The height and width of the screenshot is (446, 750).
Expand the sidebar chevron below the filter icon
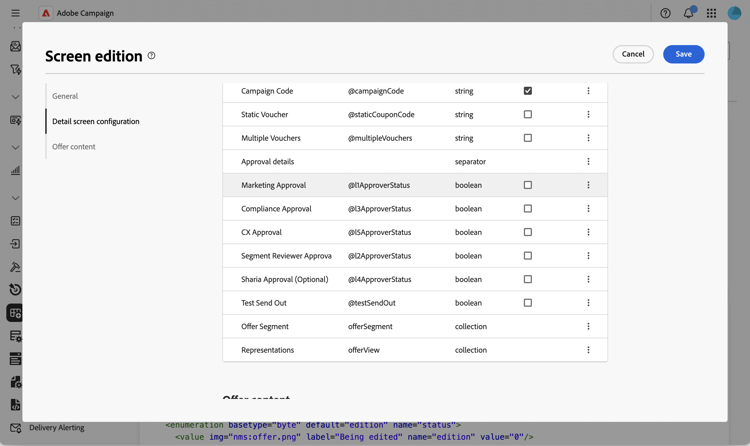click(x=15, y=97)
